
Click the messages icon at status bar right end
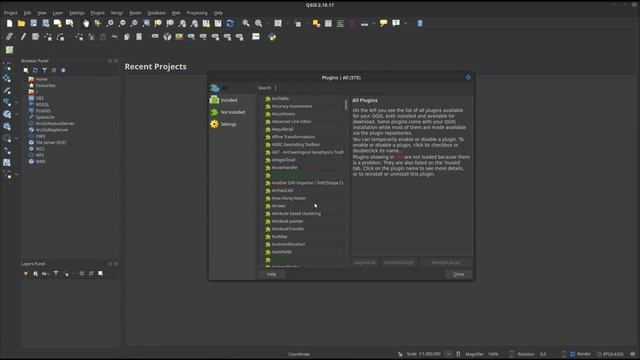pyautogui.click(x=633, y=354)
